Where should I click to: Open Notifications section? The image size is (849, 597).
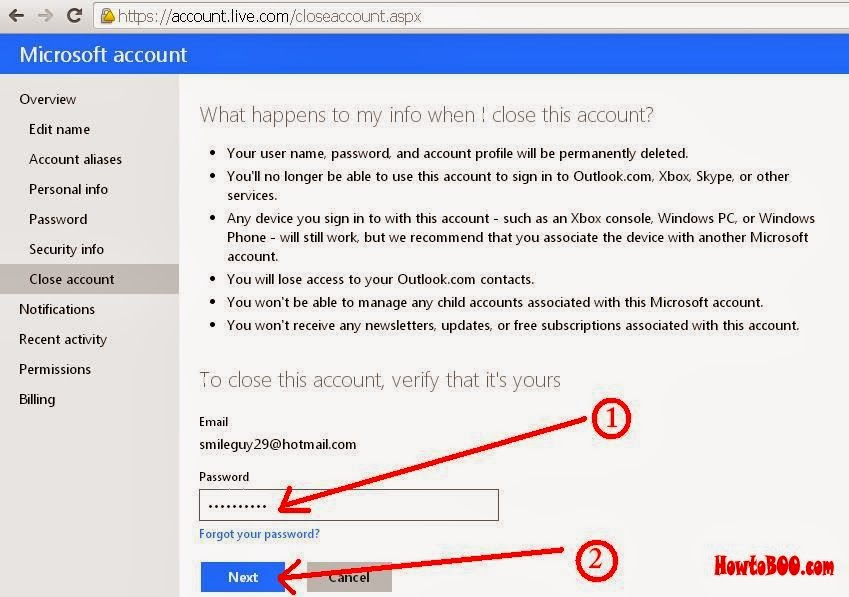(57, 309)
